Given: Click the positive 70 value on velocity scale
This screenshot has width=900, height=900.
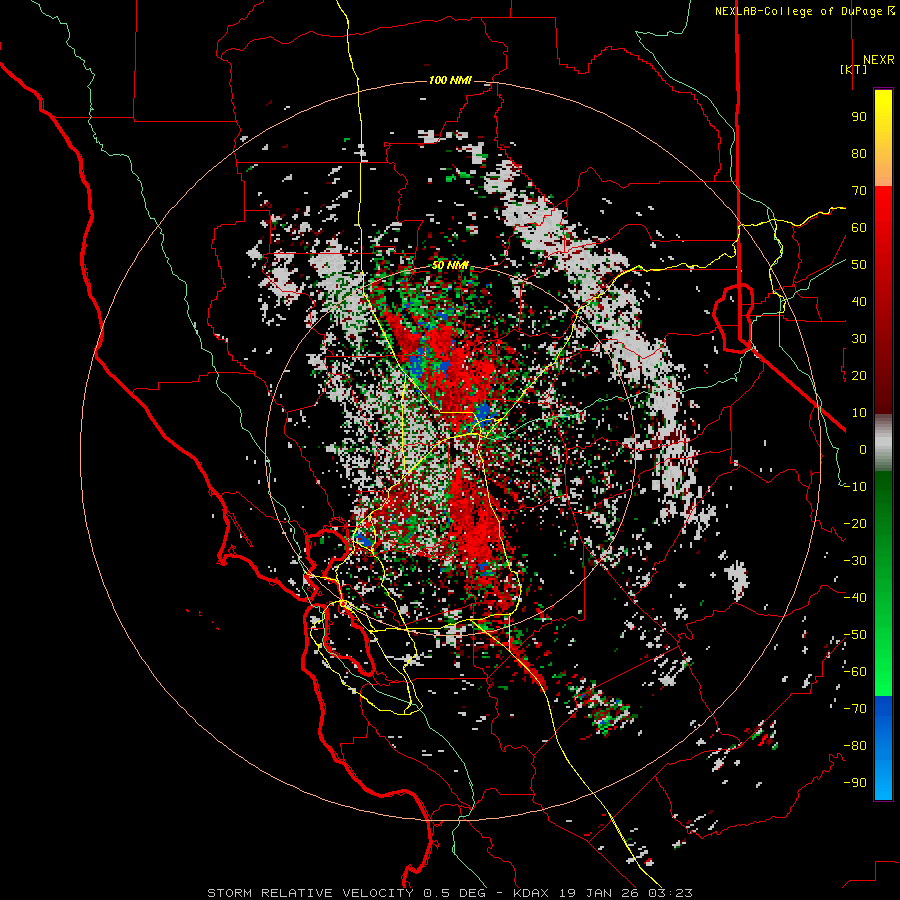Looking at the screenshot, I should (859, 191).
